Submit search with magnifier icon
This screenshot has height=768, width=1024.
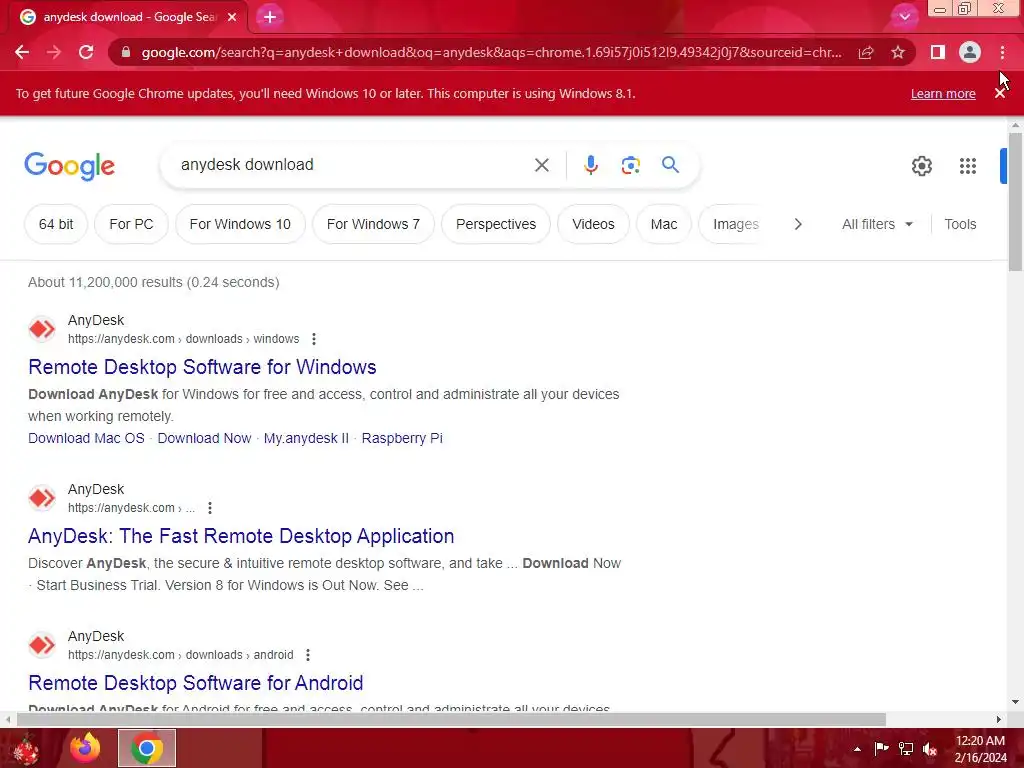click(670, 165)
